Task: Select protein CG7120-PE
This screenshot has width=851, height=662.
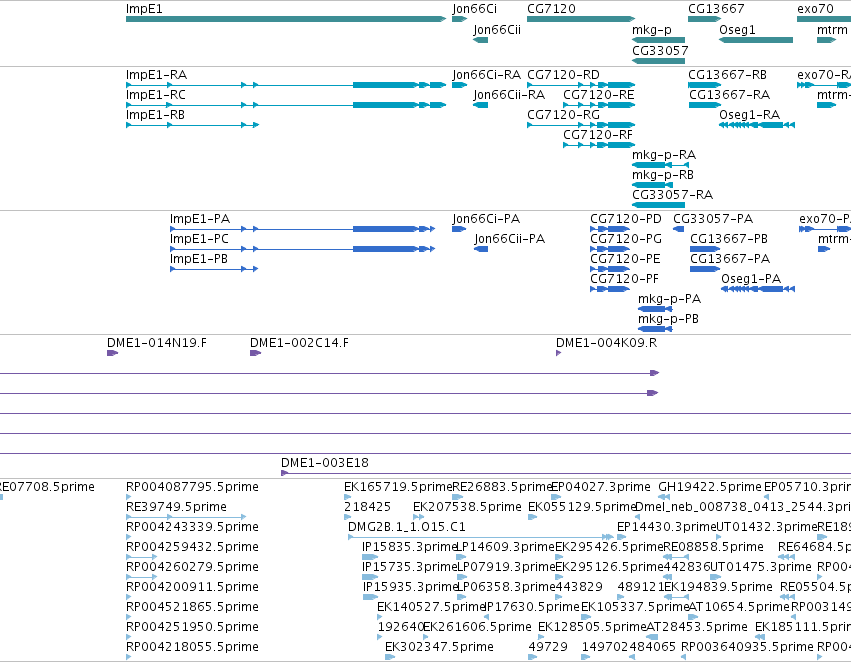Action: pyautogui.click(x=610, y=269)
